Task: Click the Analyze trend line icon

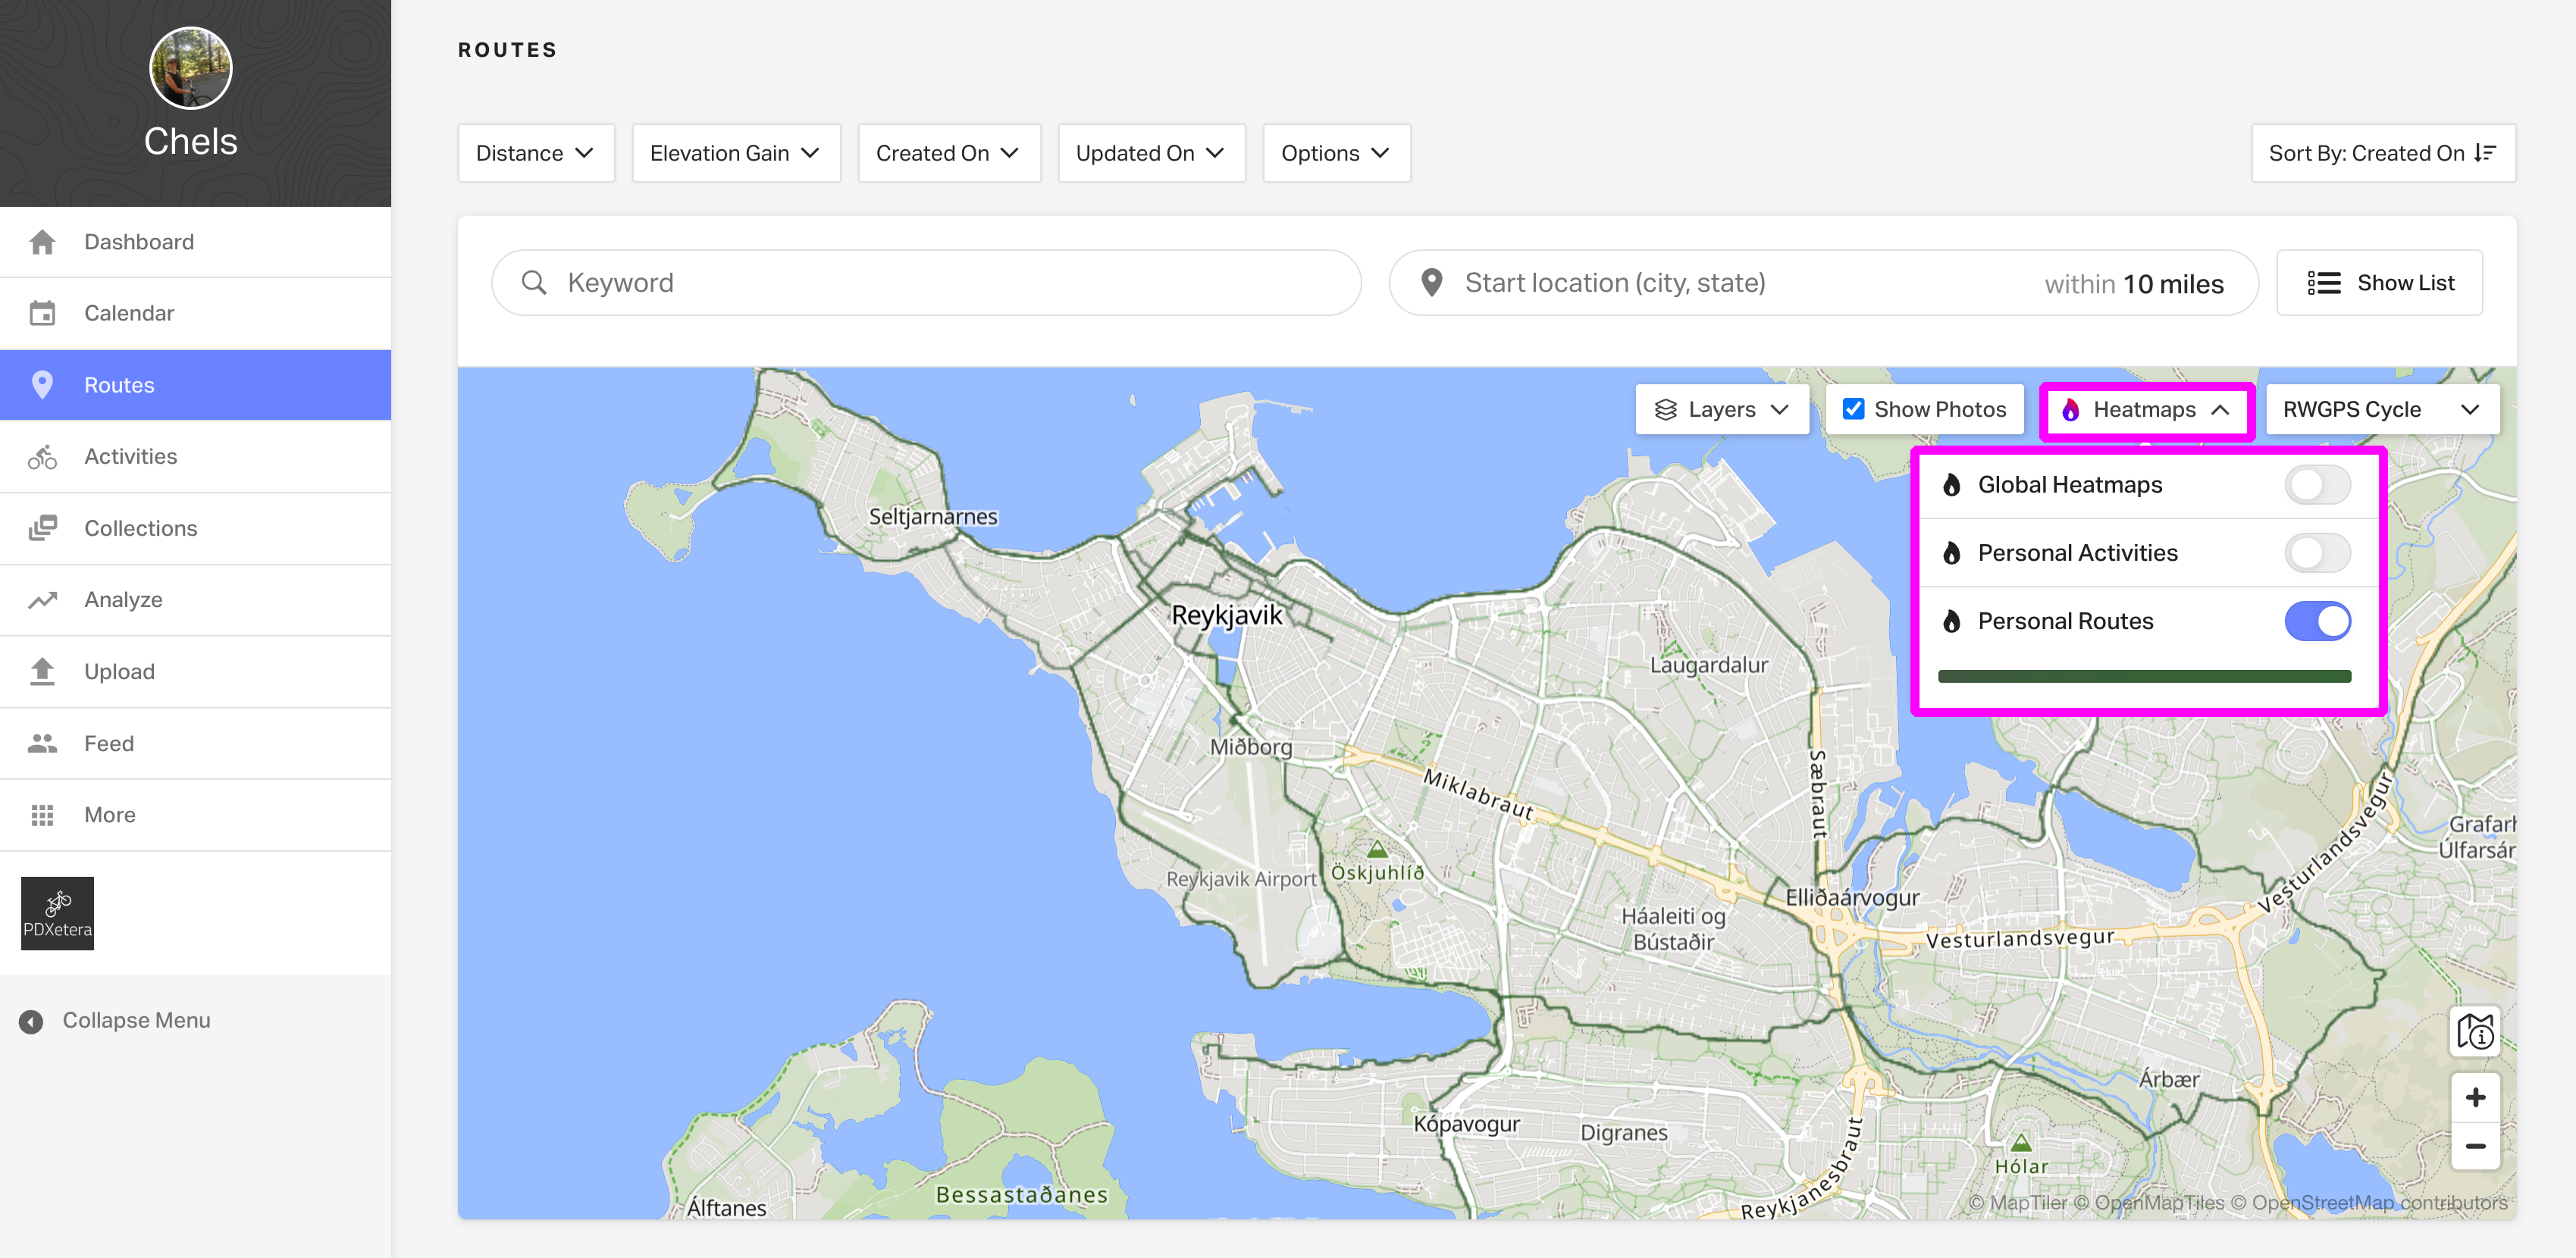Action: click(x=42, y=600)
